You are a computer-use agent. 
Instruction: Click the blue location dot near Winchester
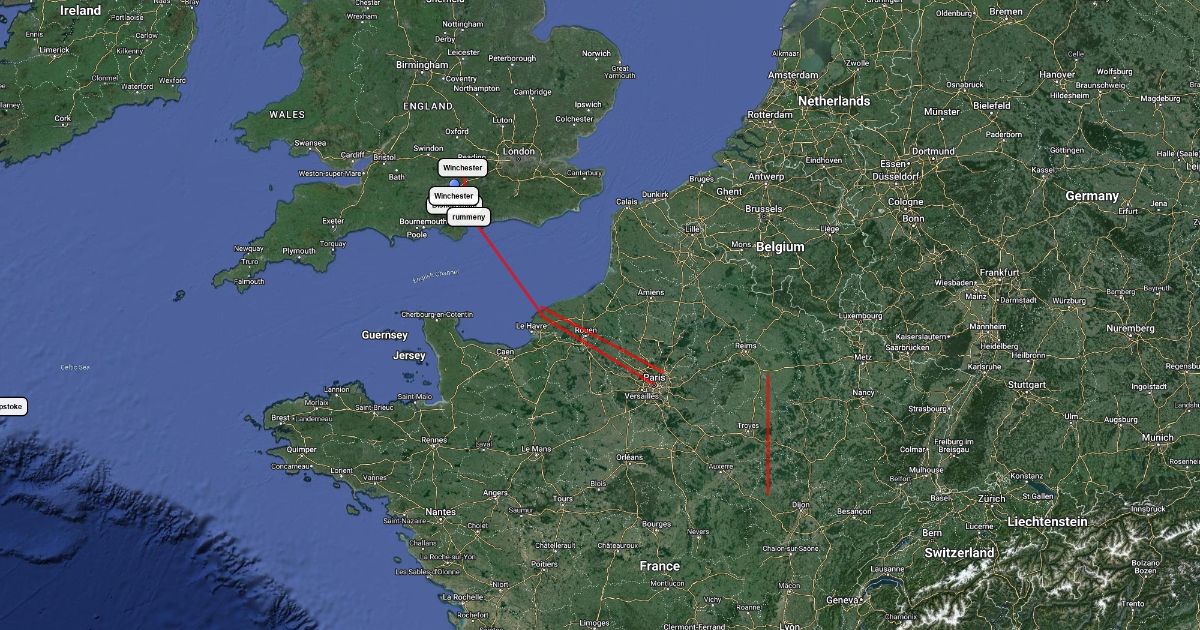[x=455, y=183]
